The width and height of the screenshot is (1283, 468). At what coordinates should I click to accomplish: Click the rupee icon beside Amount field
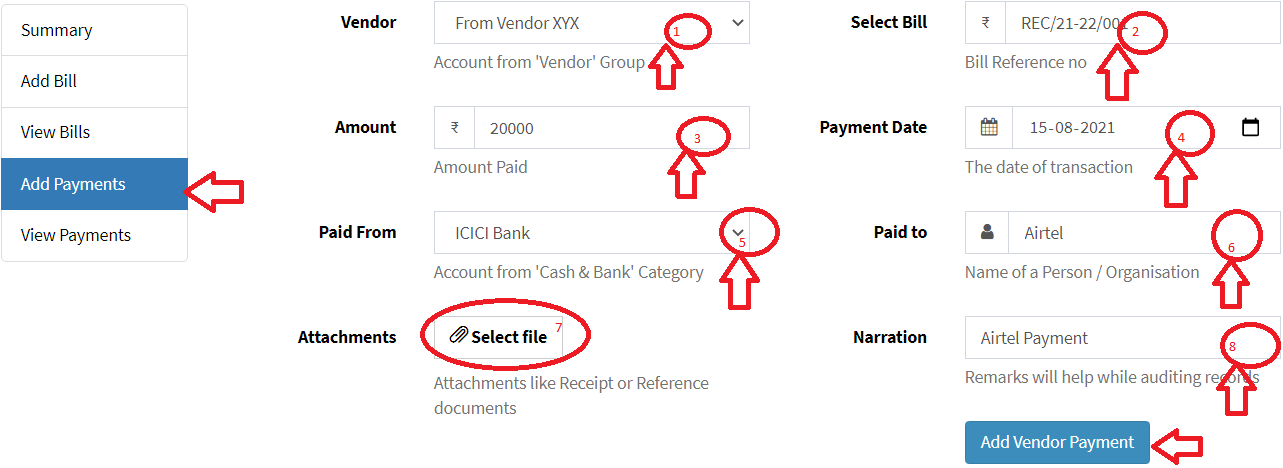pyautogui.click(x=455, y=128)
